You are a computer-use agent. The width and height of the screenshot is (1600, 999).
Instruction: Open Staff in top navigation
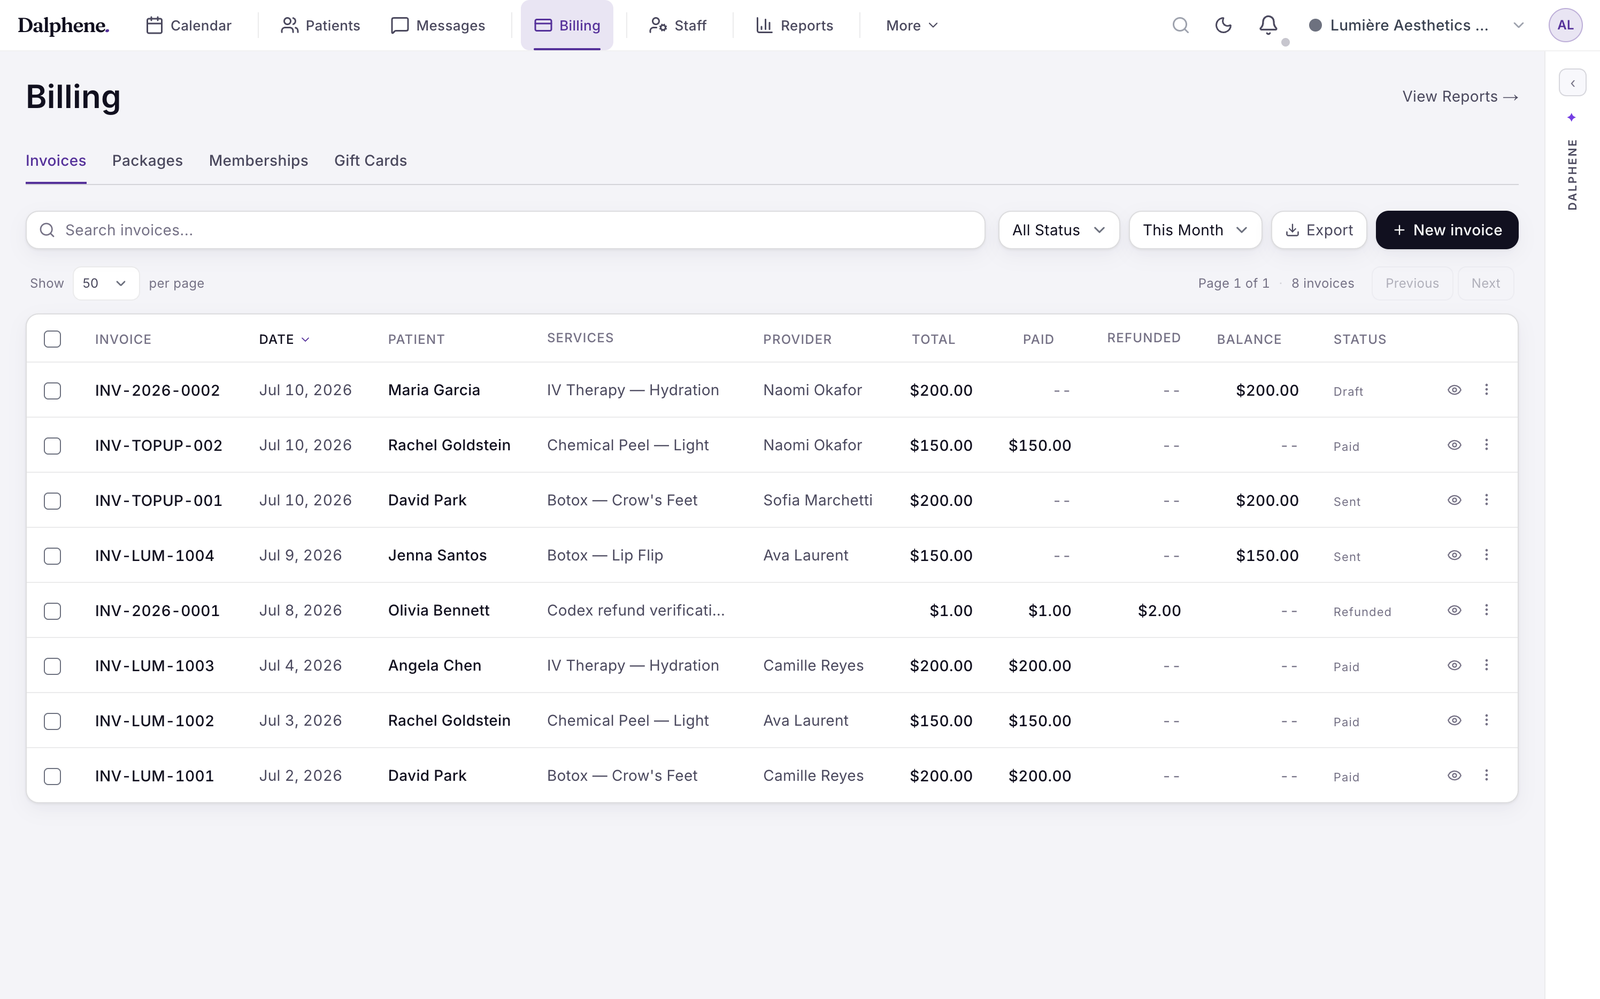(678, 25)
